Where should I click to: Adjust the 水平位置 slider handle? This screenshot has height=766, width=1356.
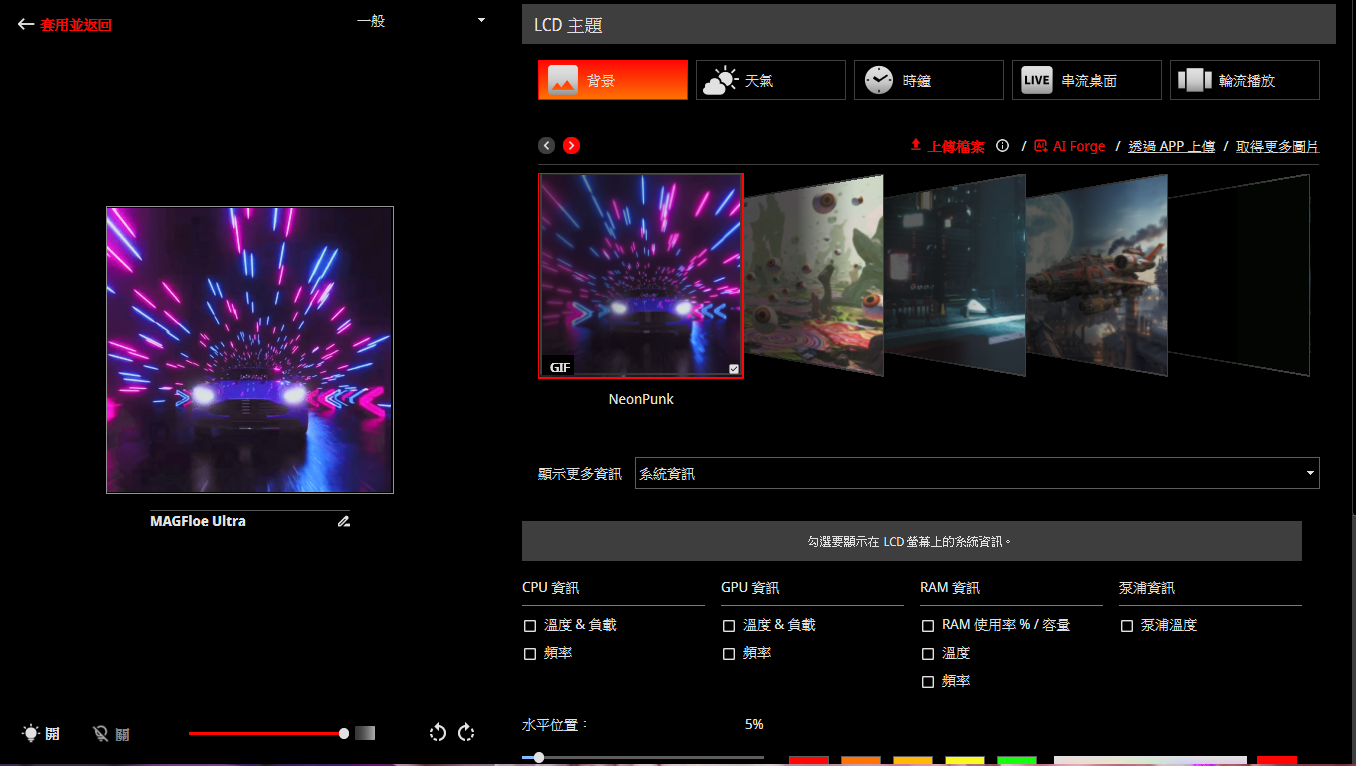(x=539, y=757)
